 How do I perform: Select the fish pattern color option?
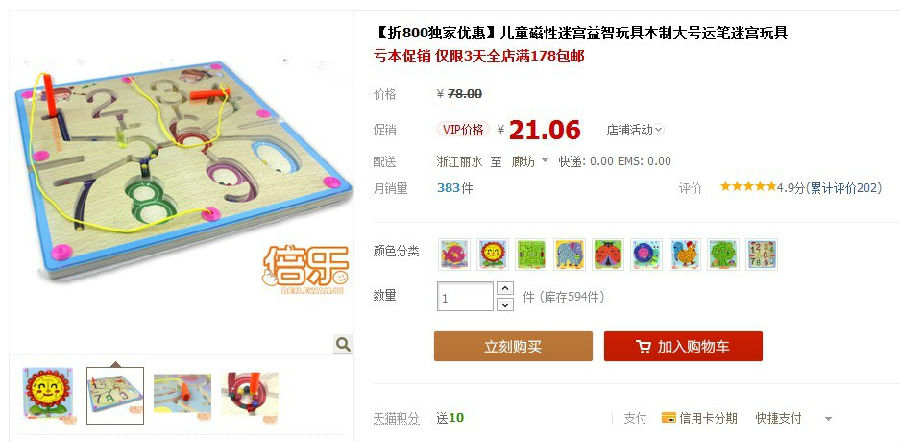click(x=455, y=254)
